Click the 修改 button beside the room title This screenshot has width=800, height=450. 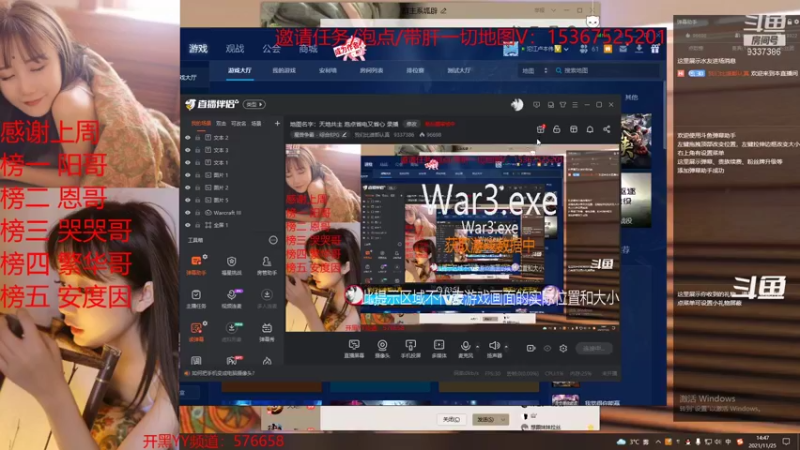pyautogui.click(x=411, y=124)
